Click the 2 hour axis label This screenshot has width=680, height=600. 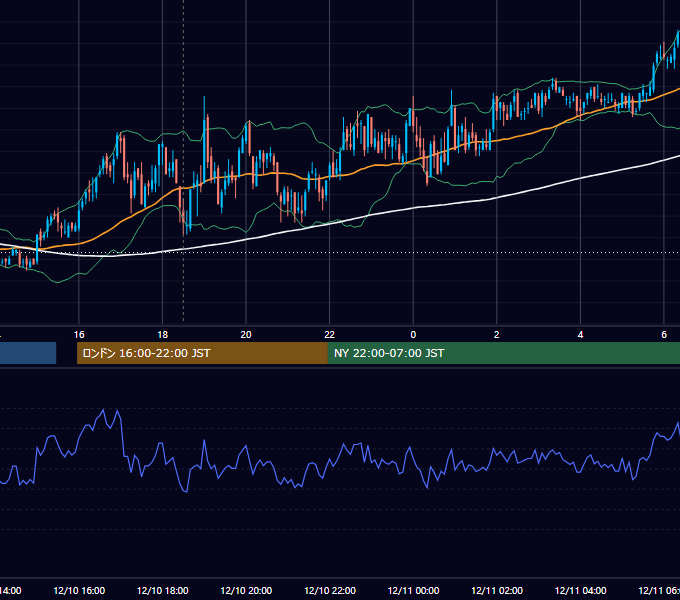[497, 335]
